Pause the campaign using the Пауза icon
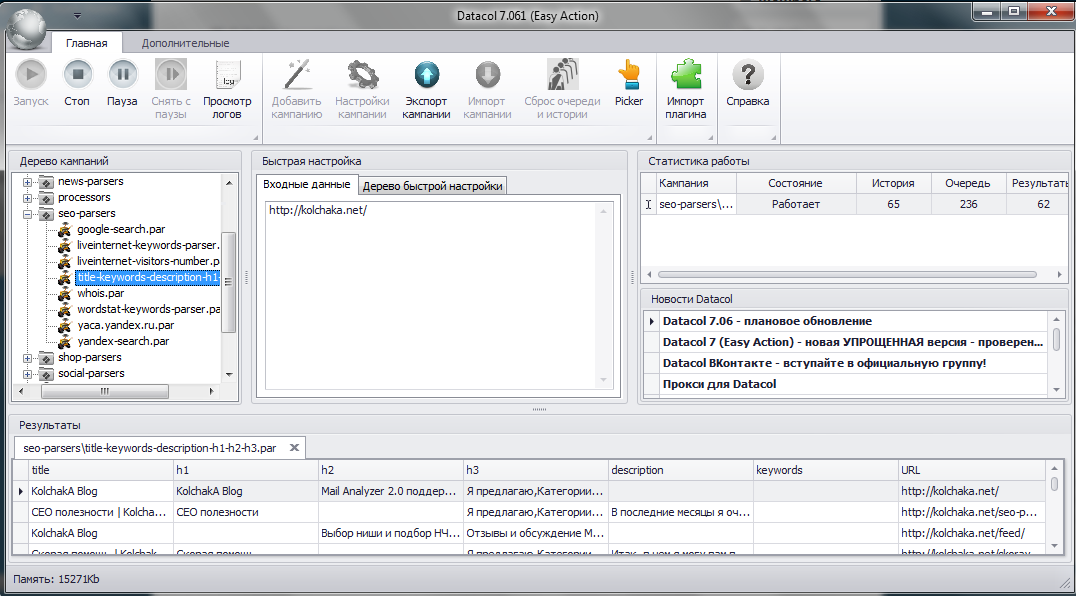 point(122,75)
